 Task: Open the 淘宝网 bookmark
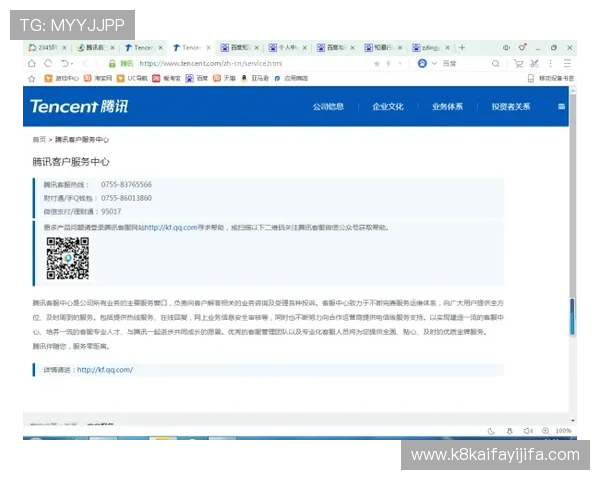(x=98, y=78)
